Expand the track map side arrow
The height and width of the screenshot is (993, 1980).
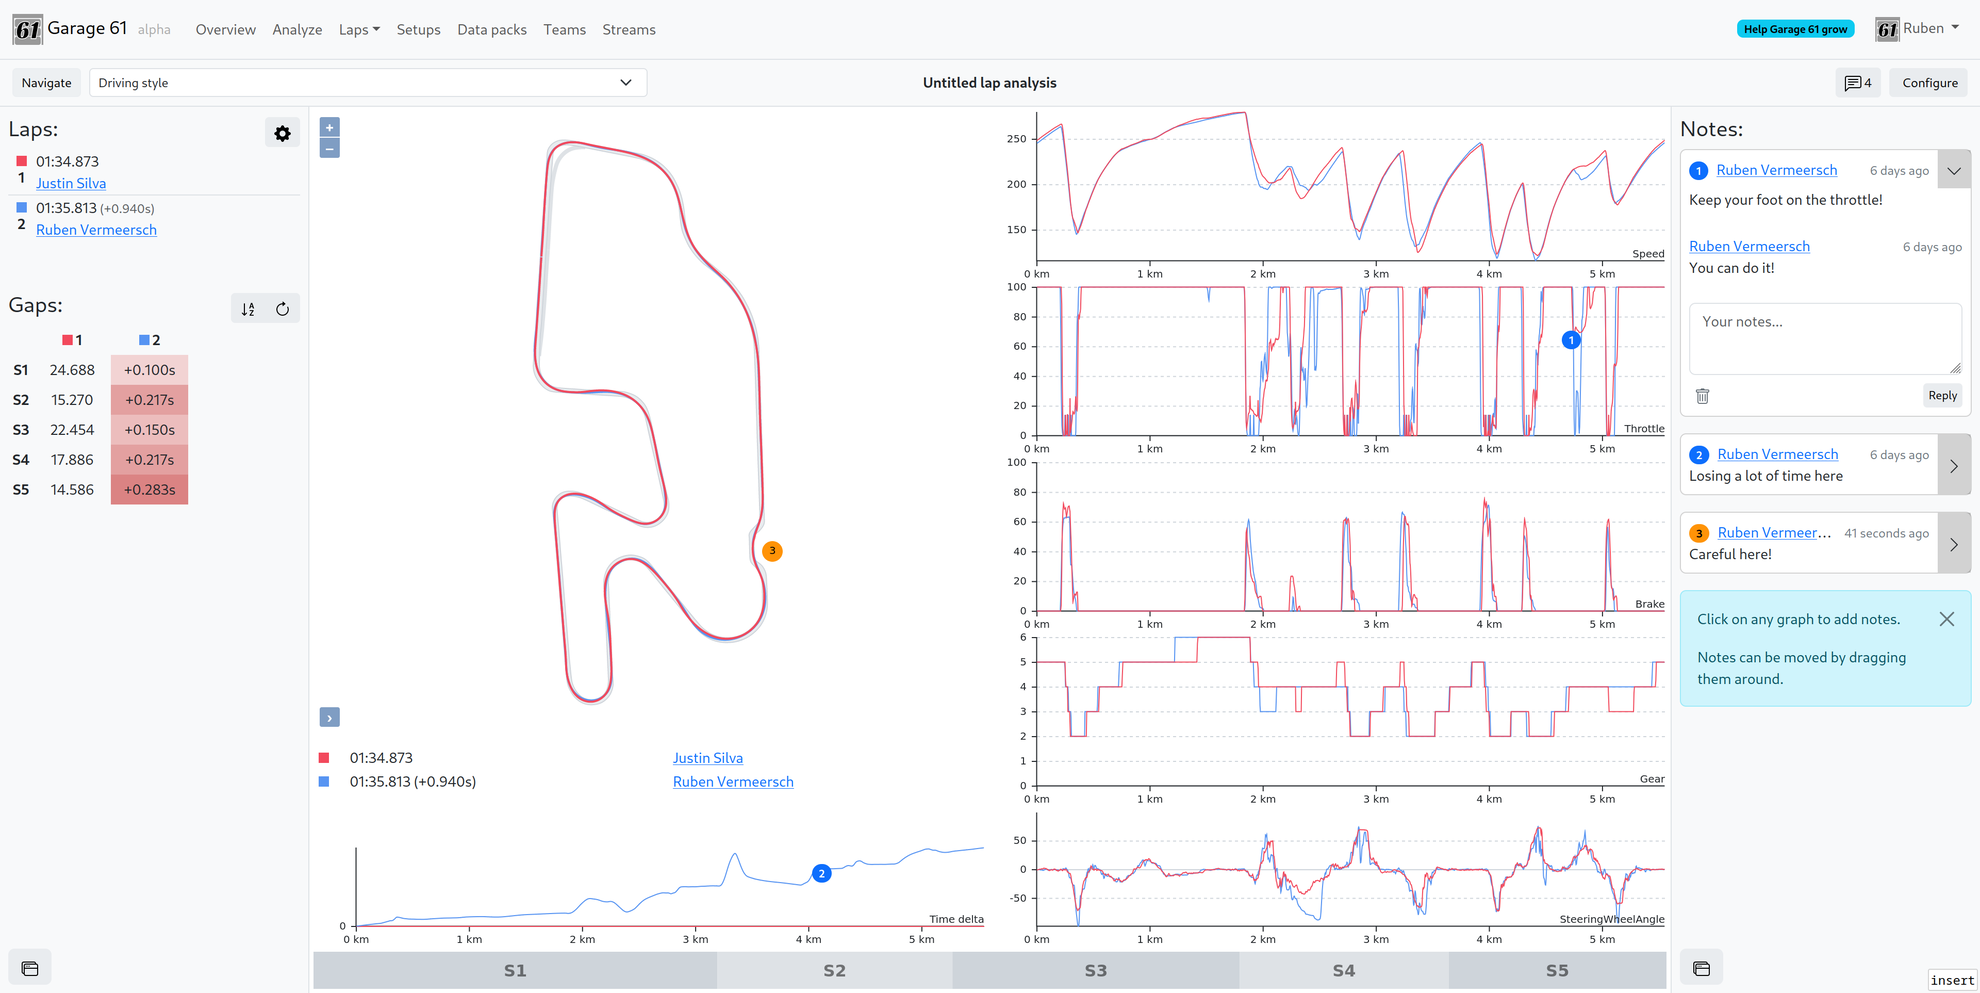pos(329,717)
